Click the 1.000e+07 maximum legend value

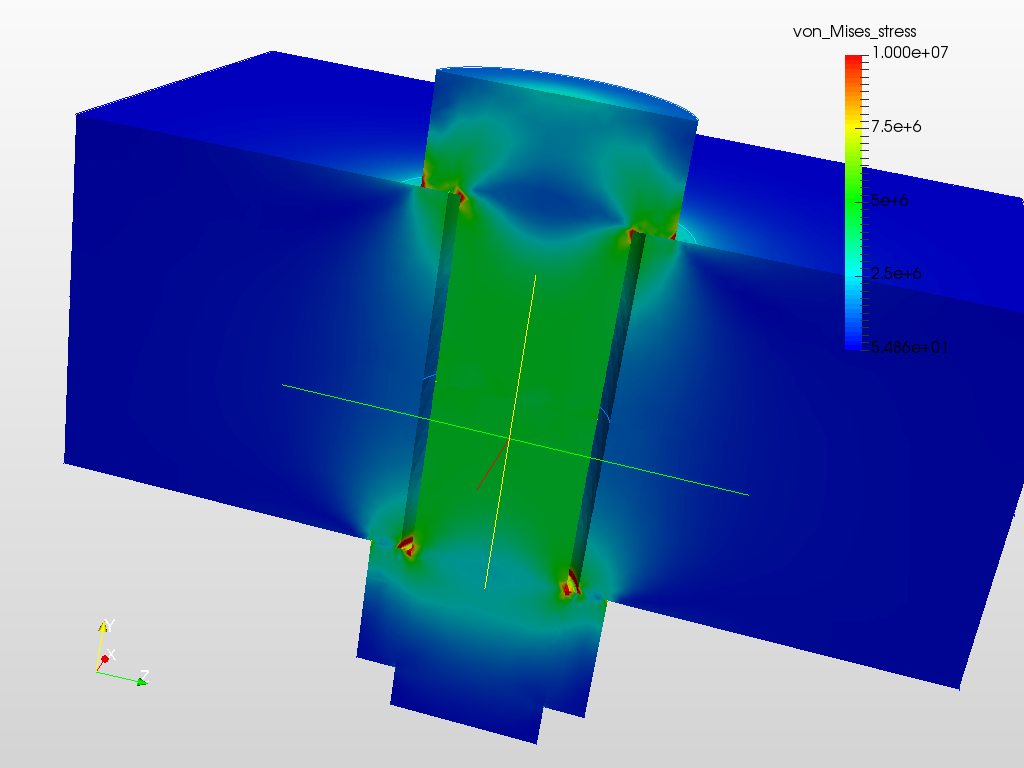tap(910, 52)
